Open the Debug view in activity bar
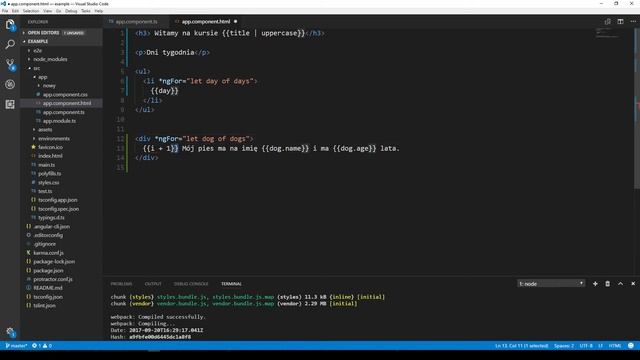 [x=10, y=84]
